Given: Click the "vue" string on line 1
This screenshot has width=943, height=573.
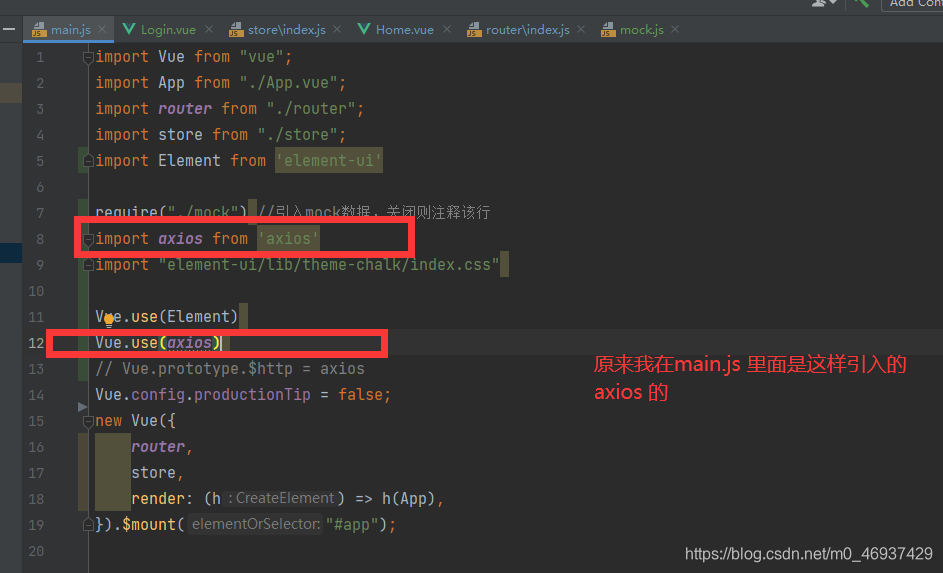Looking at the screenshot, I should [261, 57].
